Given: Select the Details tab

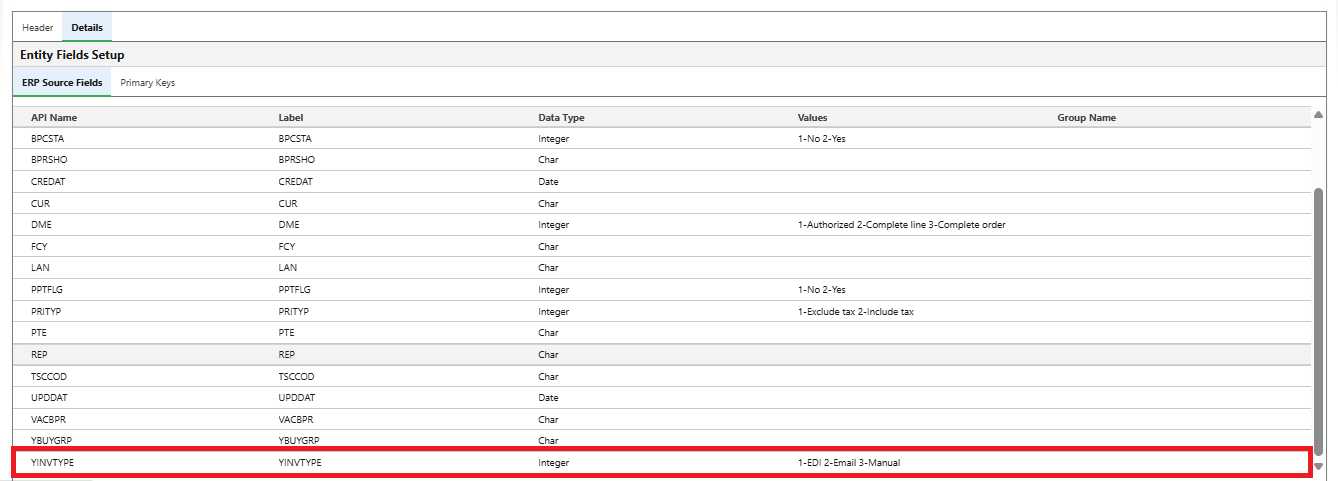Looking at the screenshot, I should [87, 27].
